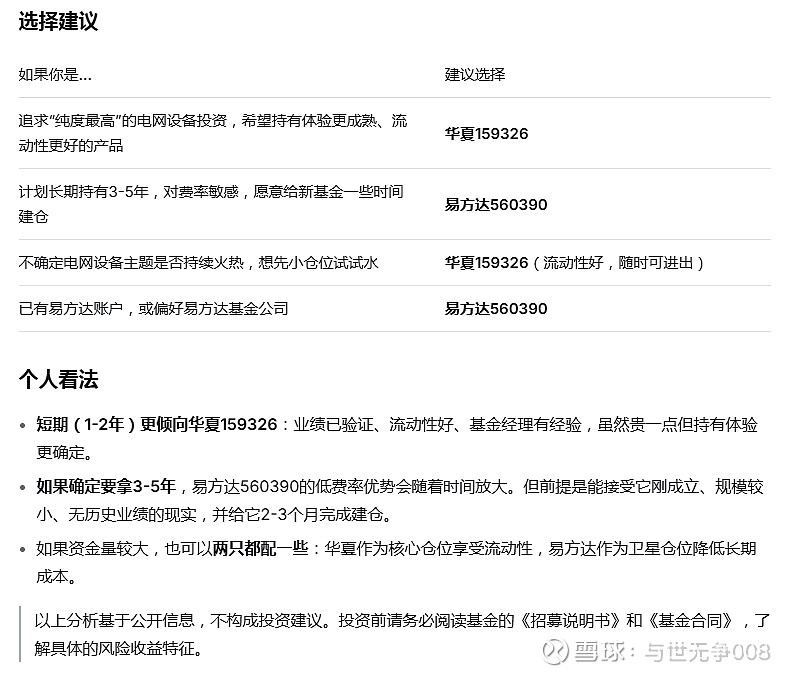The image size is (793, 676).
Task: Click the 建议选择 column header
Action: [475, 75]
